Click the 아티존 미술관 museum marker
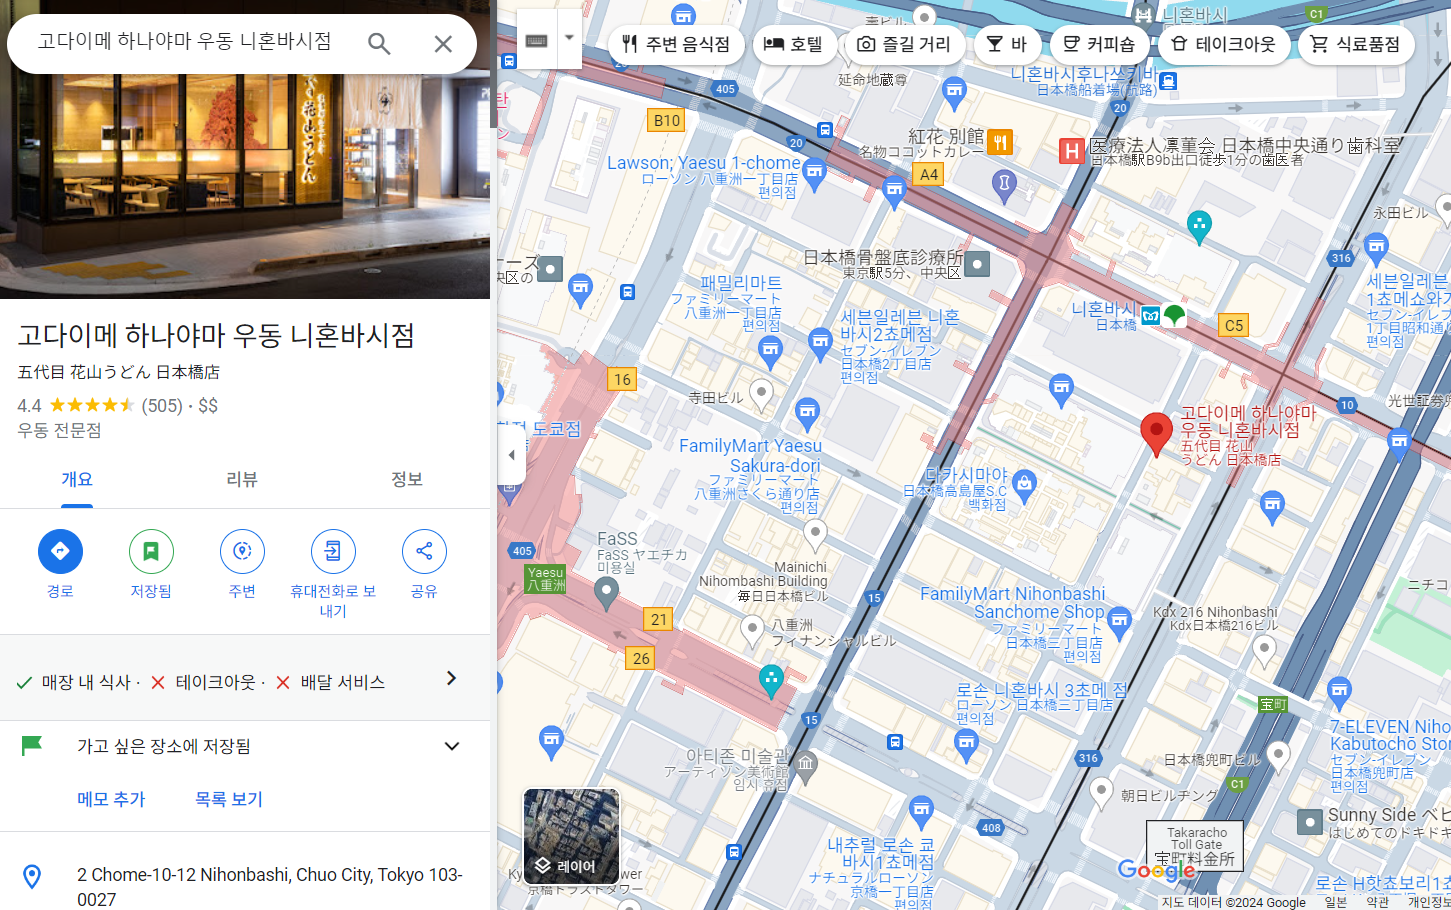This screenshot has height=910, width=1451. click(x=806, y=767)
